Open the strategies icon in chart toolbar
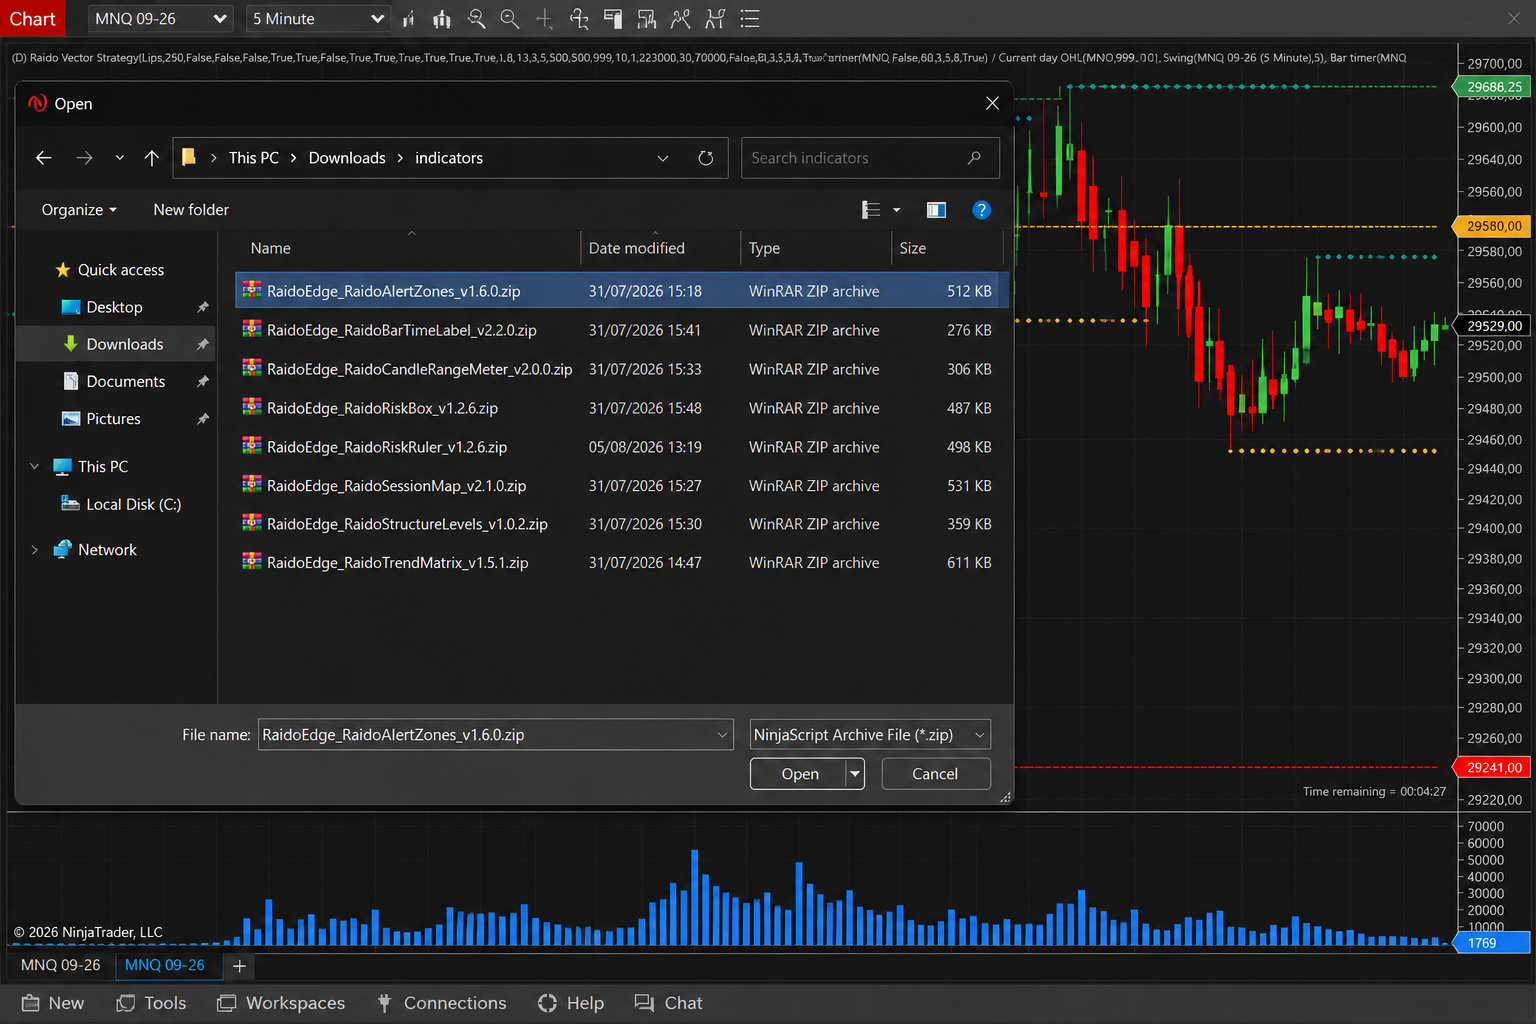This screenshot has height=1024, width=1536. coord(715,19)
